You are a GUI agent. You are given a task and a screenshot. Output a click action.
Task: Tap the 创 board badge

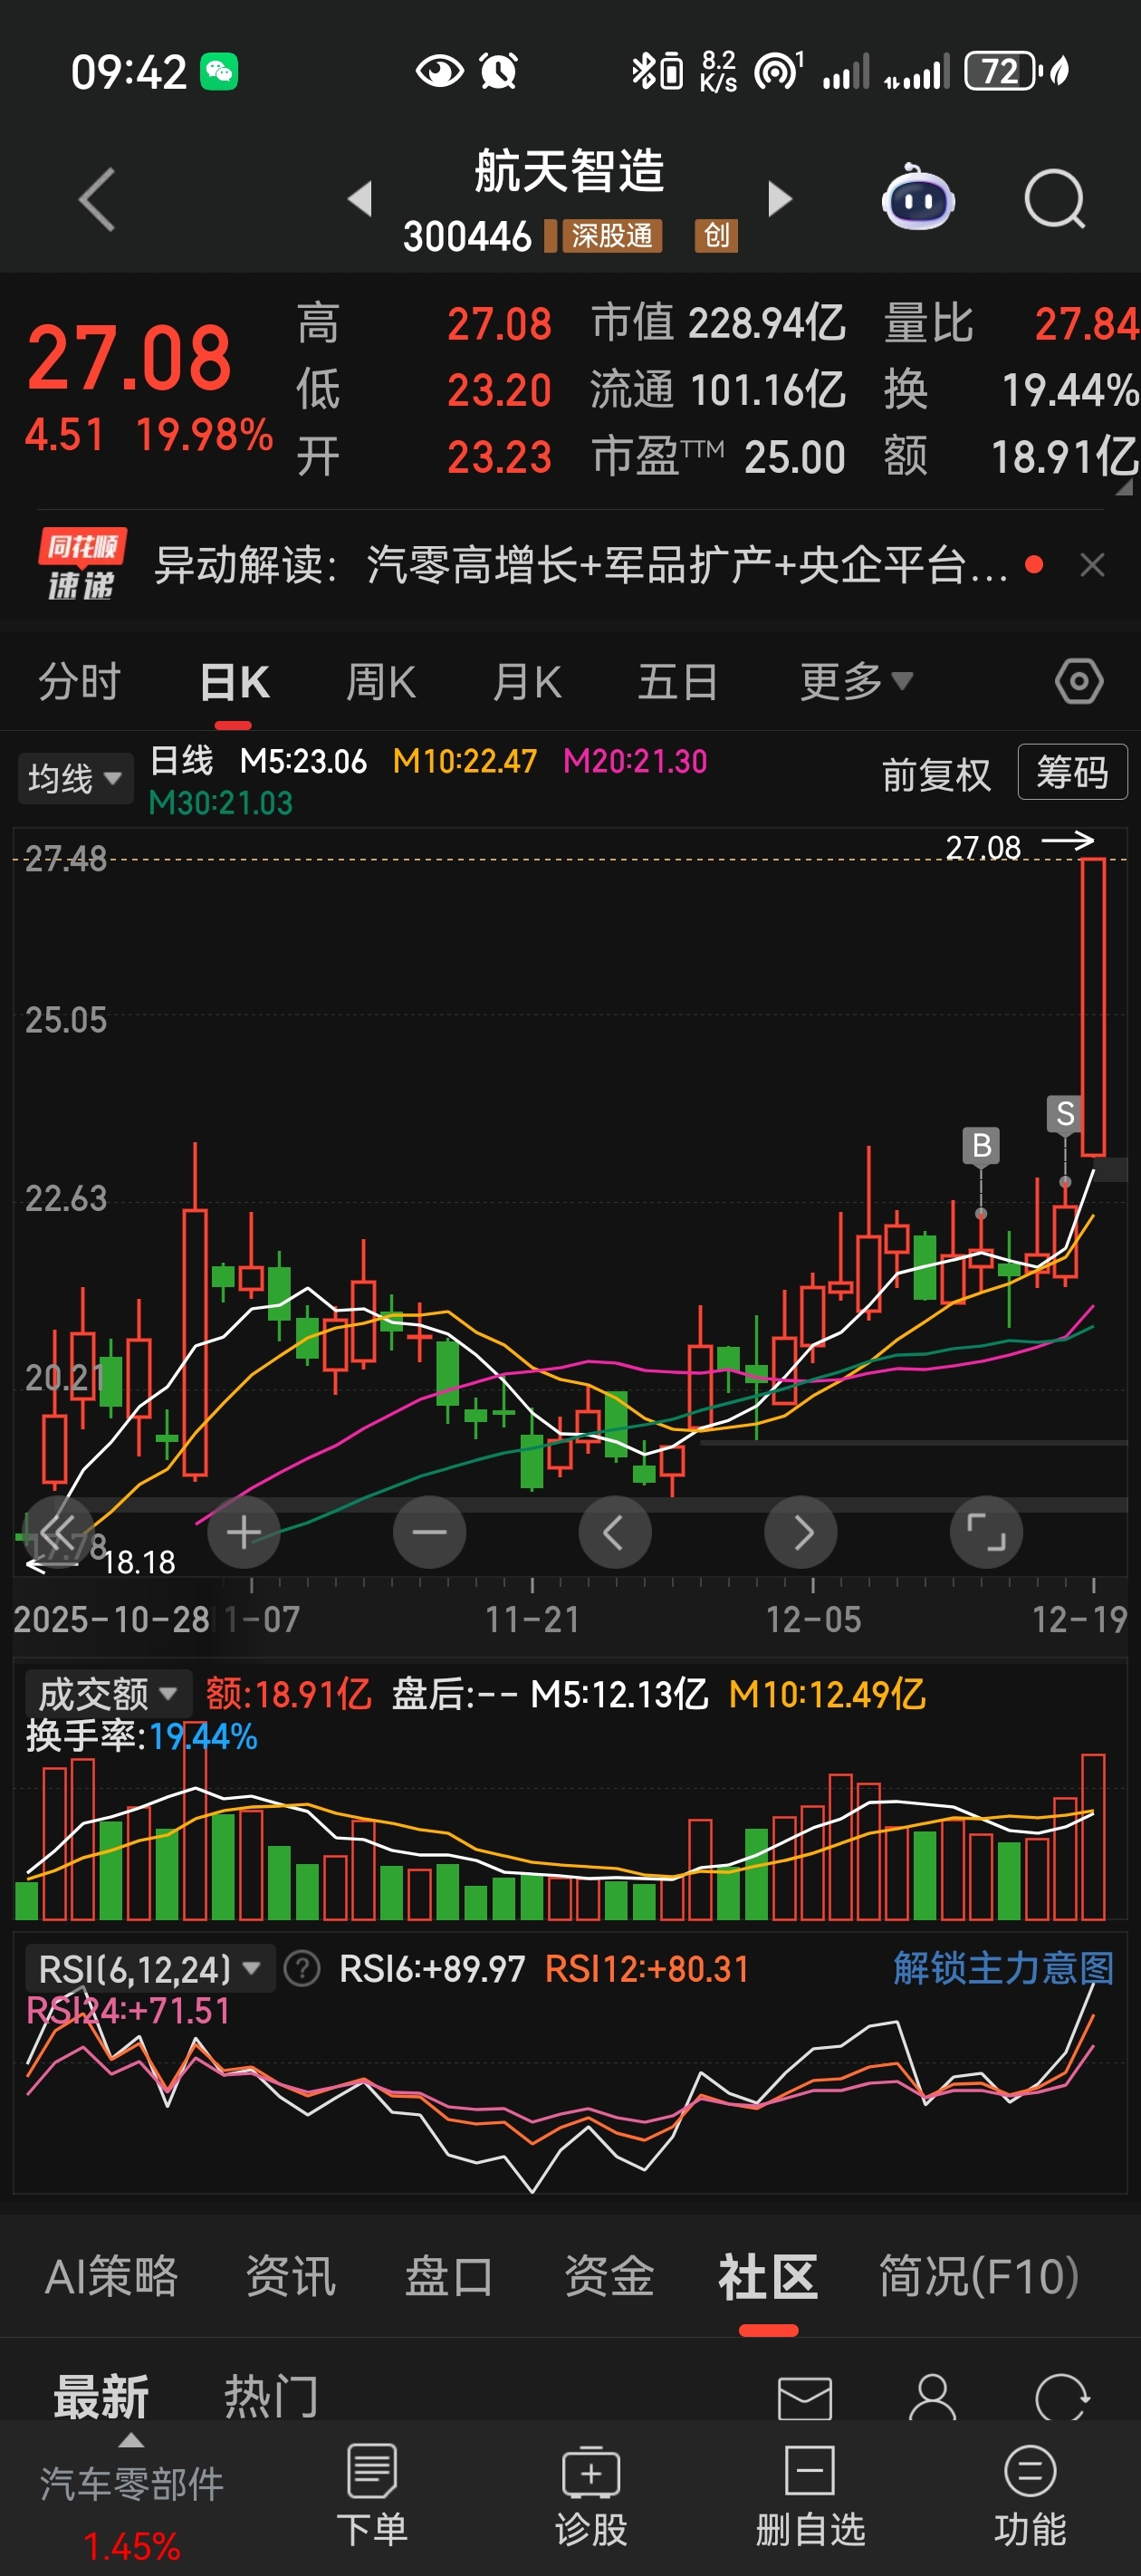coord(716,236)
